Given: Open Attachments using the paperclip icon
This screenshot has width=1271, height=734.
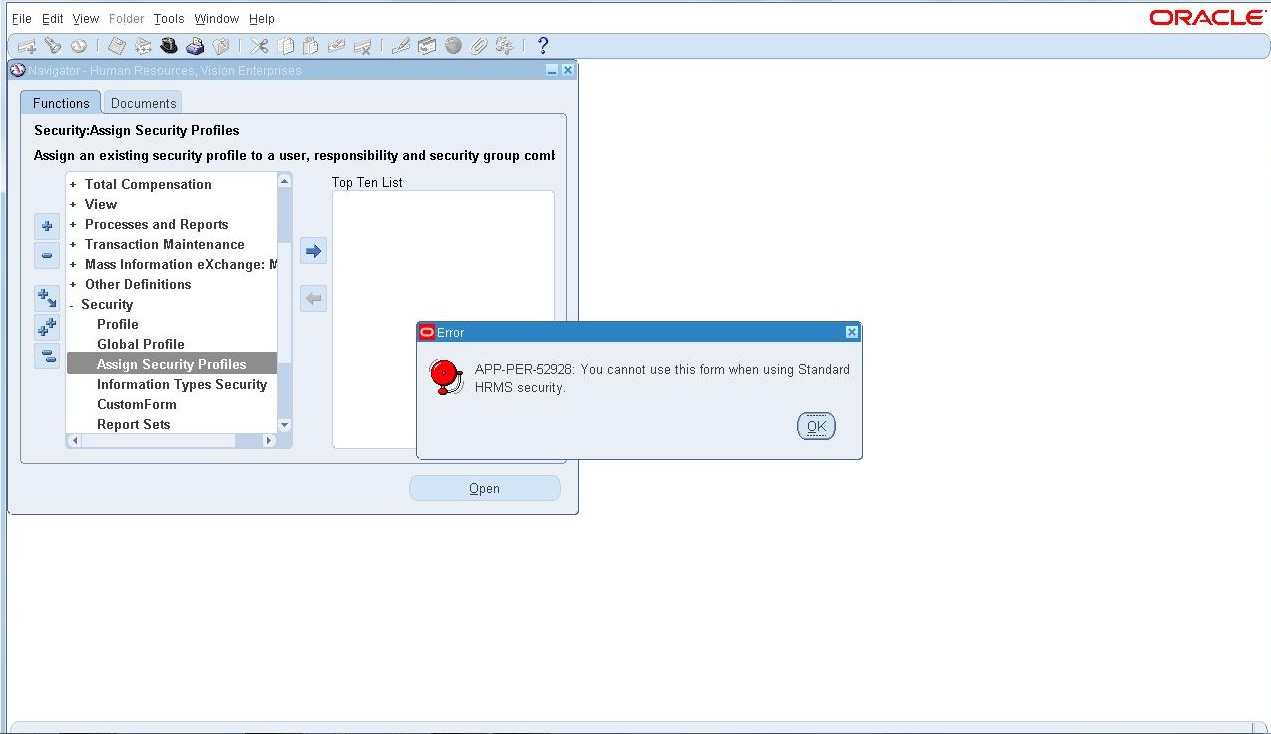Looking at the screenshot, I should click(478, 45).
